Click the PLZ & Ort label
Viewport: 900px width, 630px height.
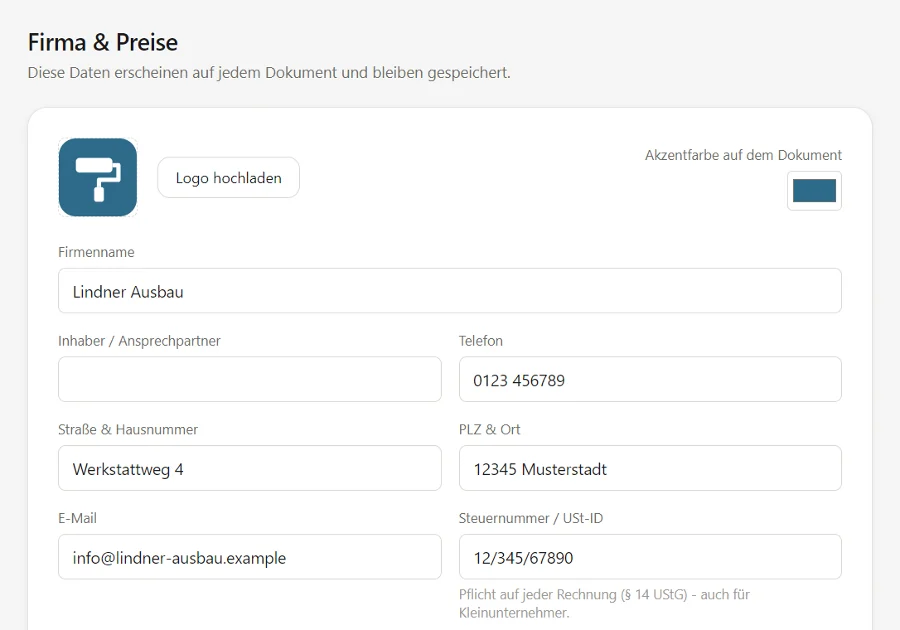(490, 430)
